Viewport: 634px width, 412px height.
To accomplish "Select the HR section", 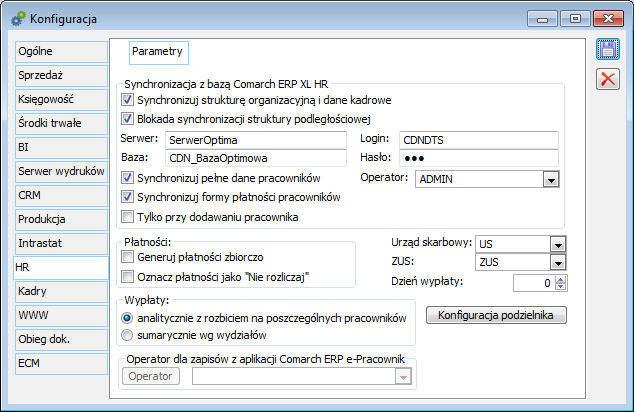I will (61, 267).
